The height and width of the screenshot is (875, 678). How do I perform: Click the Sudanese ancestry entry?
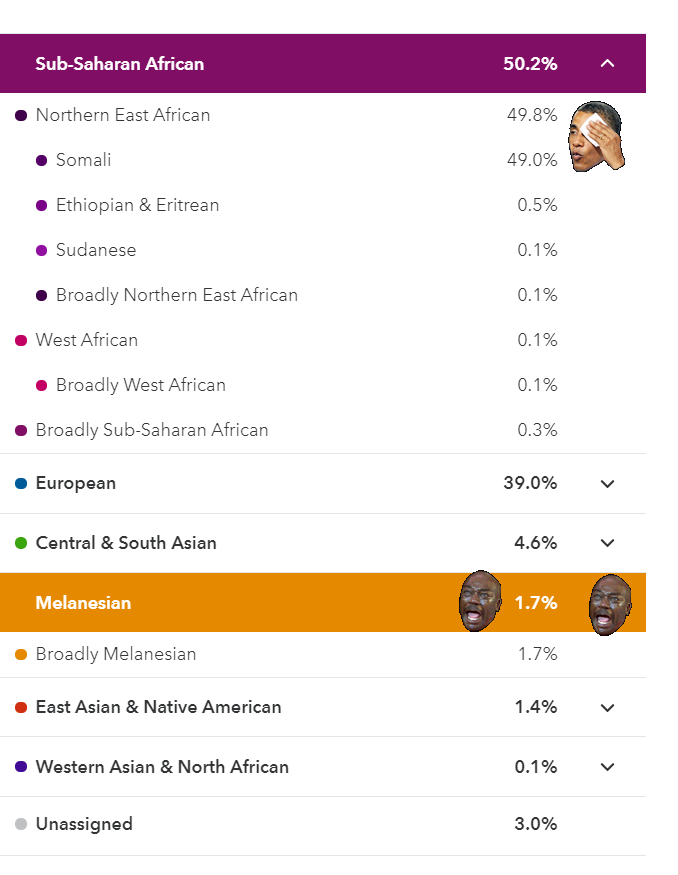pyautogui.click(x=96, y=250)
